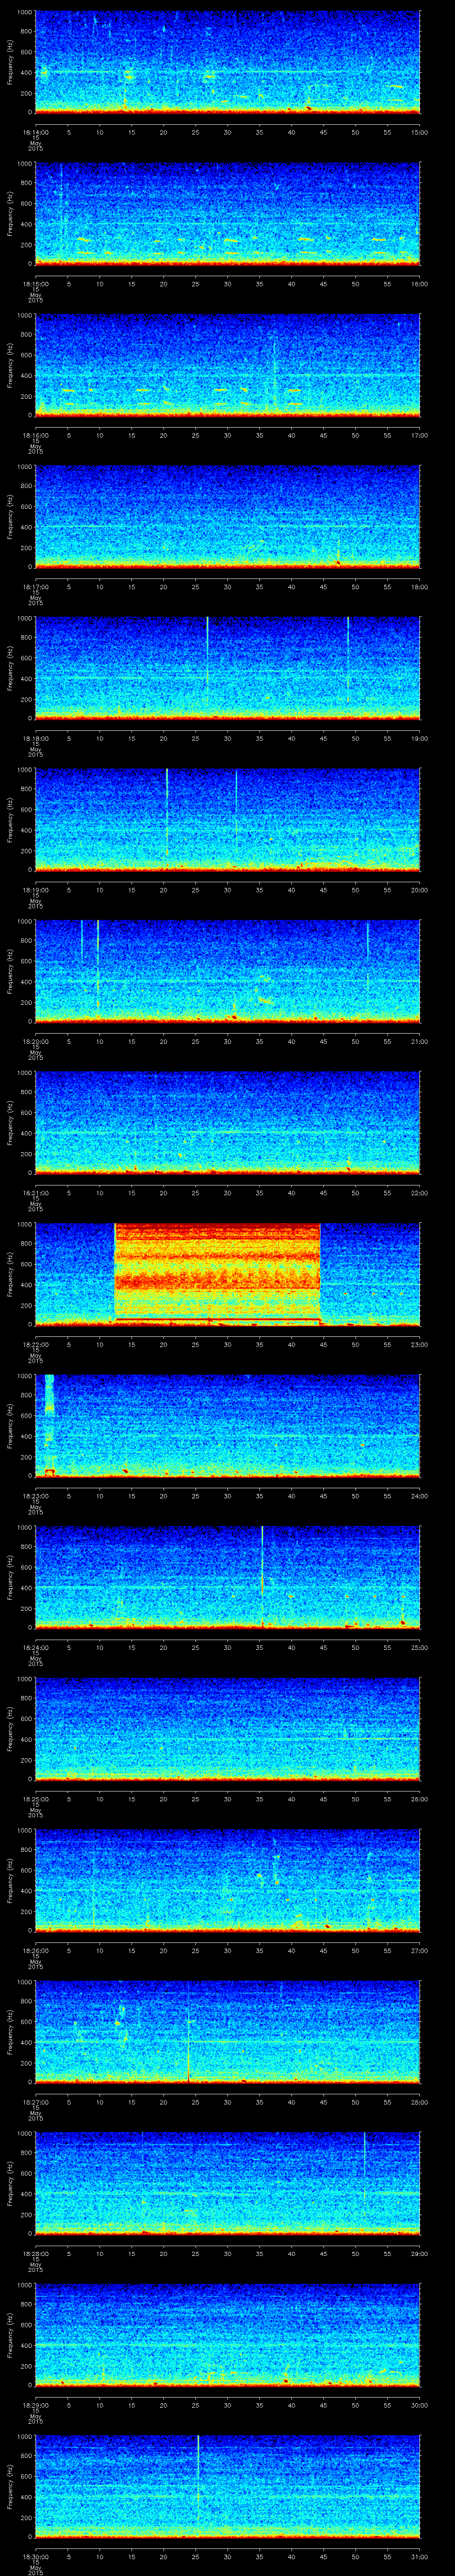The width and height of the screenshot is (455, 2576).
Task: Select the spectrogram panel starting at 18:17:00
Action: click(228, 516)
